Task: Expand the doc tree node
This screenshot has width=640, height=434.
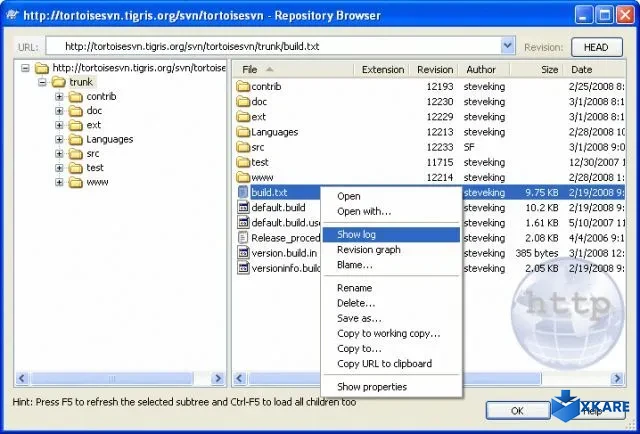Action: (x=59, y=111)
